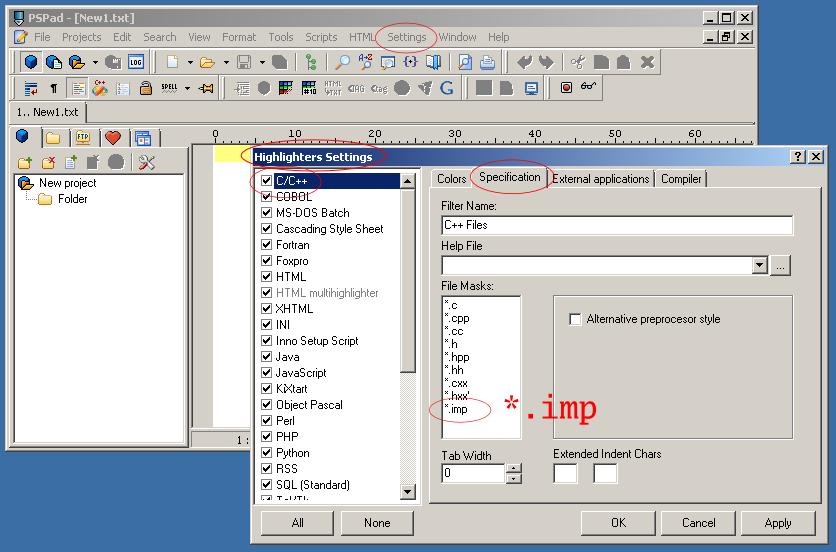Click the padlock read-only icon
Screen dimensions: 836x552
click(x=146, y=87)
